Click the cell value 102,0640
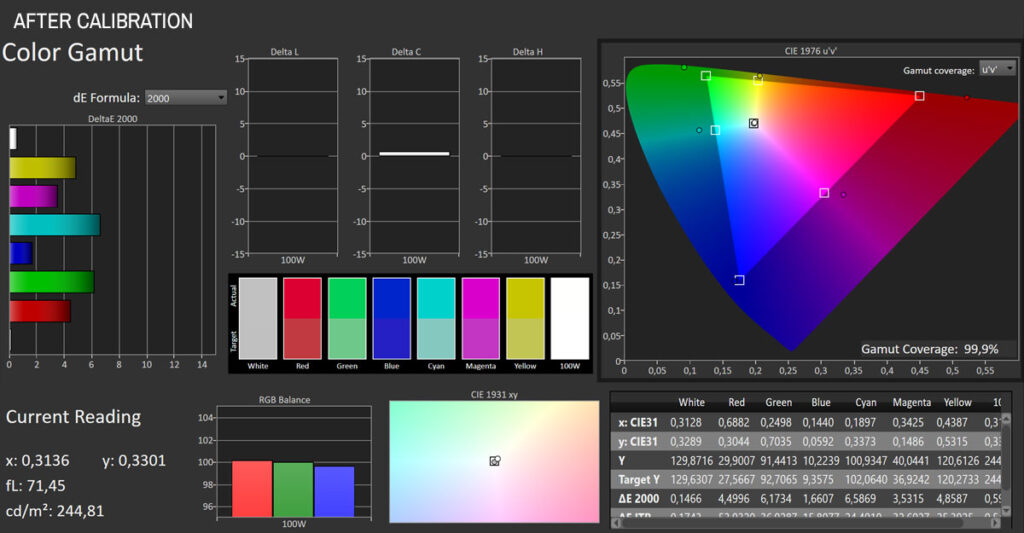Screen dimensions: 1024x533 866,479
